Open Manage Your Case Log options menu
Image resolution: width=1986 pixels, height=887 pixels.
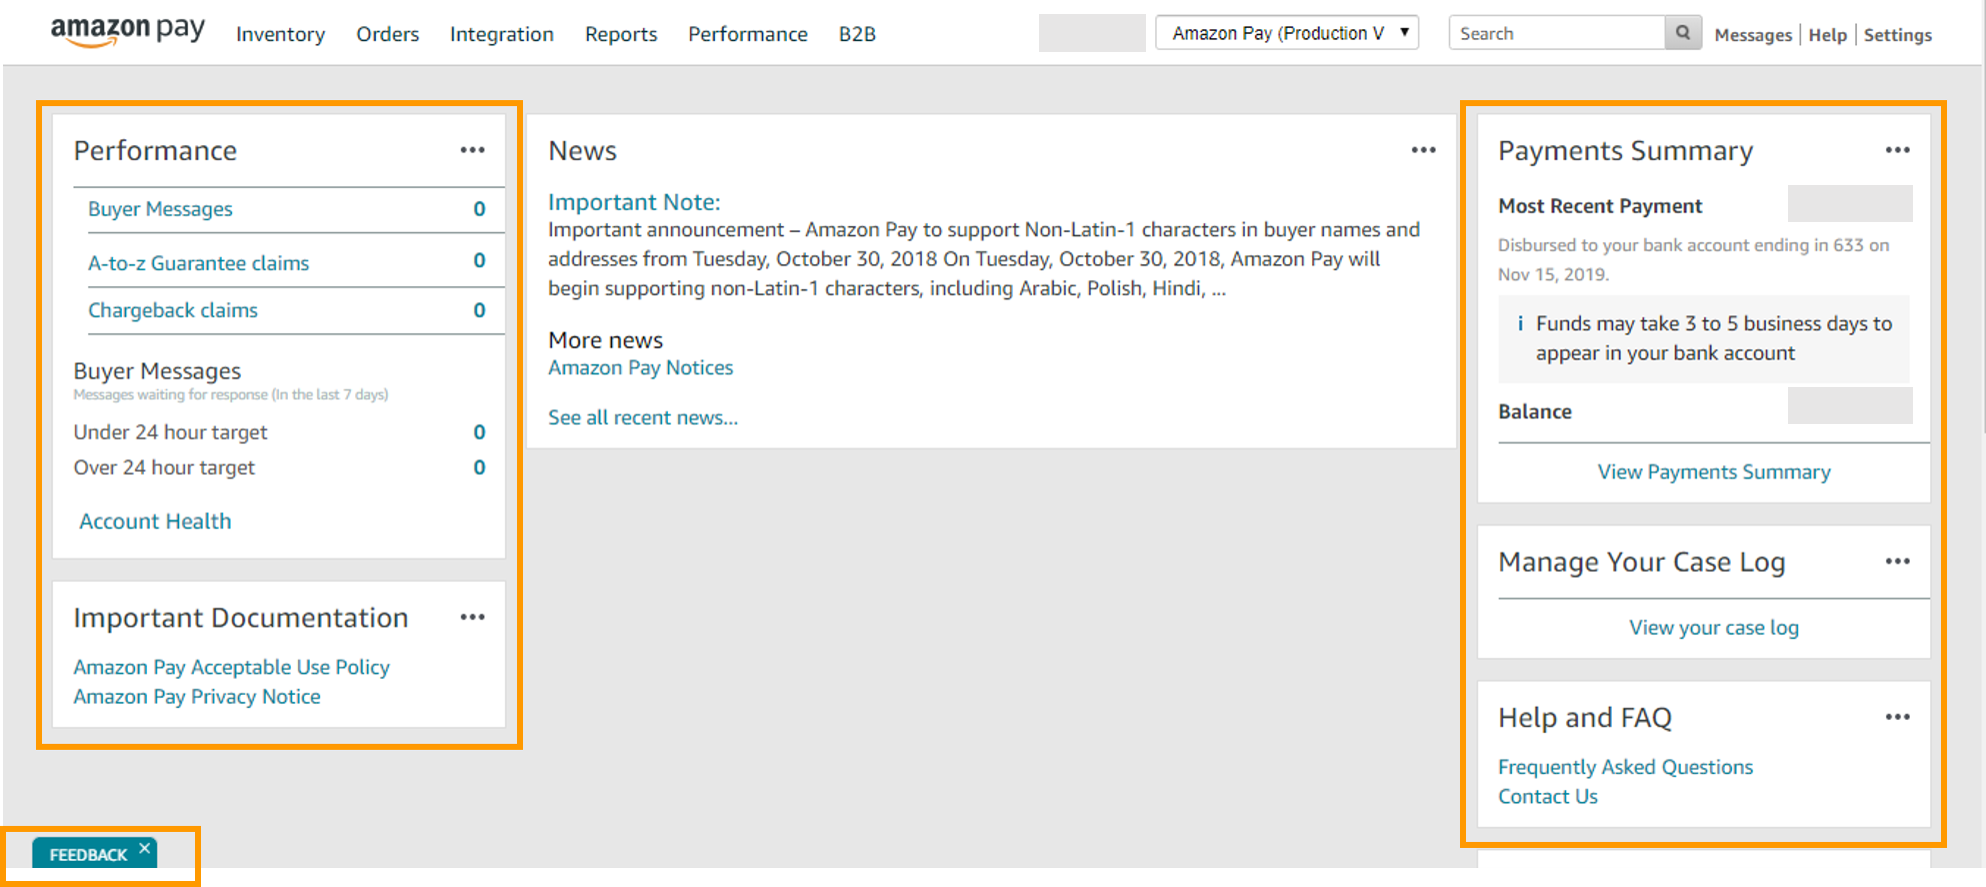(x=1897, y=561)
